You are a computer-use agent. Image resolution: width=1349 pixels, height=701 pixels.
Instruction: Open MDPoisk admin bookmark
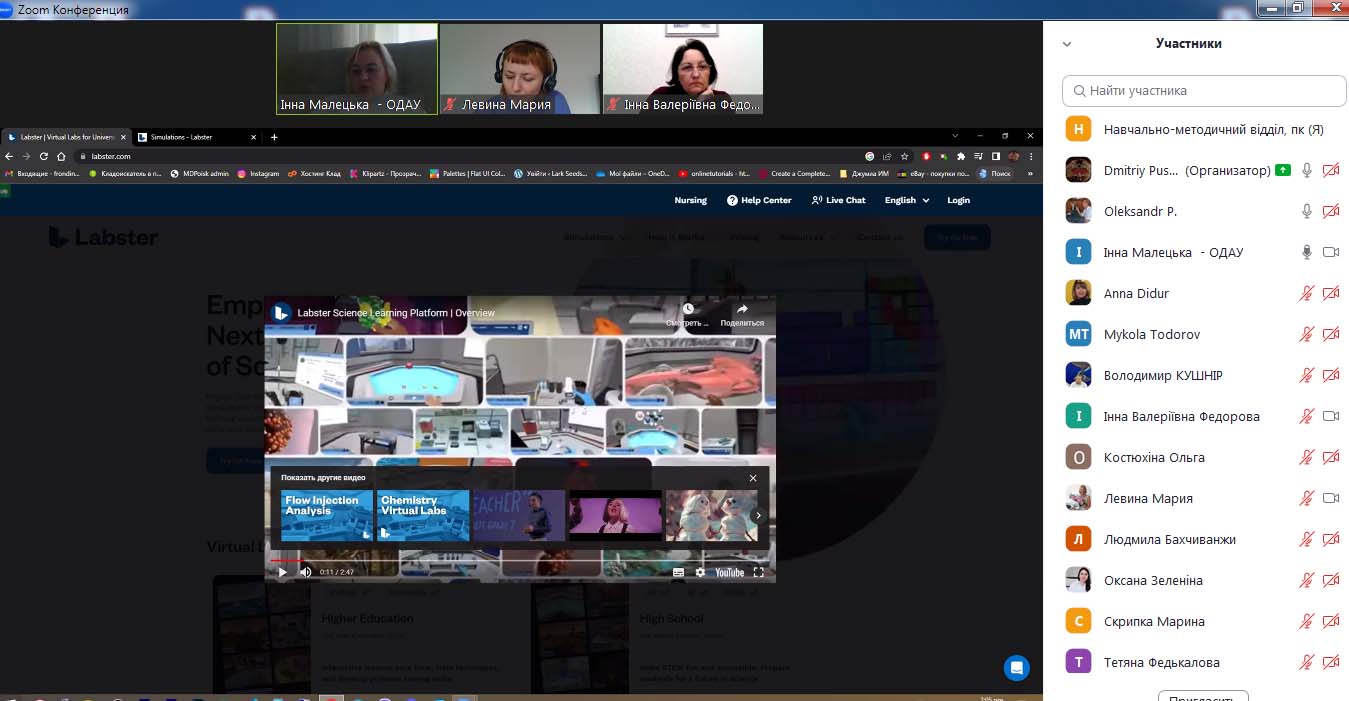coord(199,174)
